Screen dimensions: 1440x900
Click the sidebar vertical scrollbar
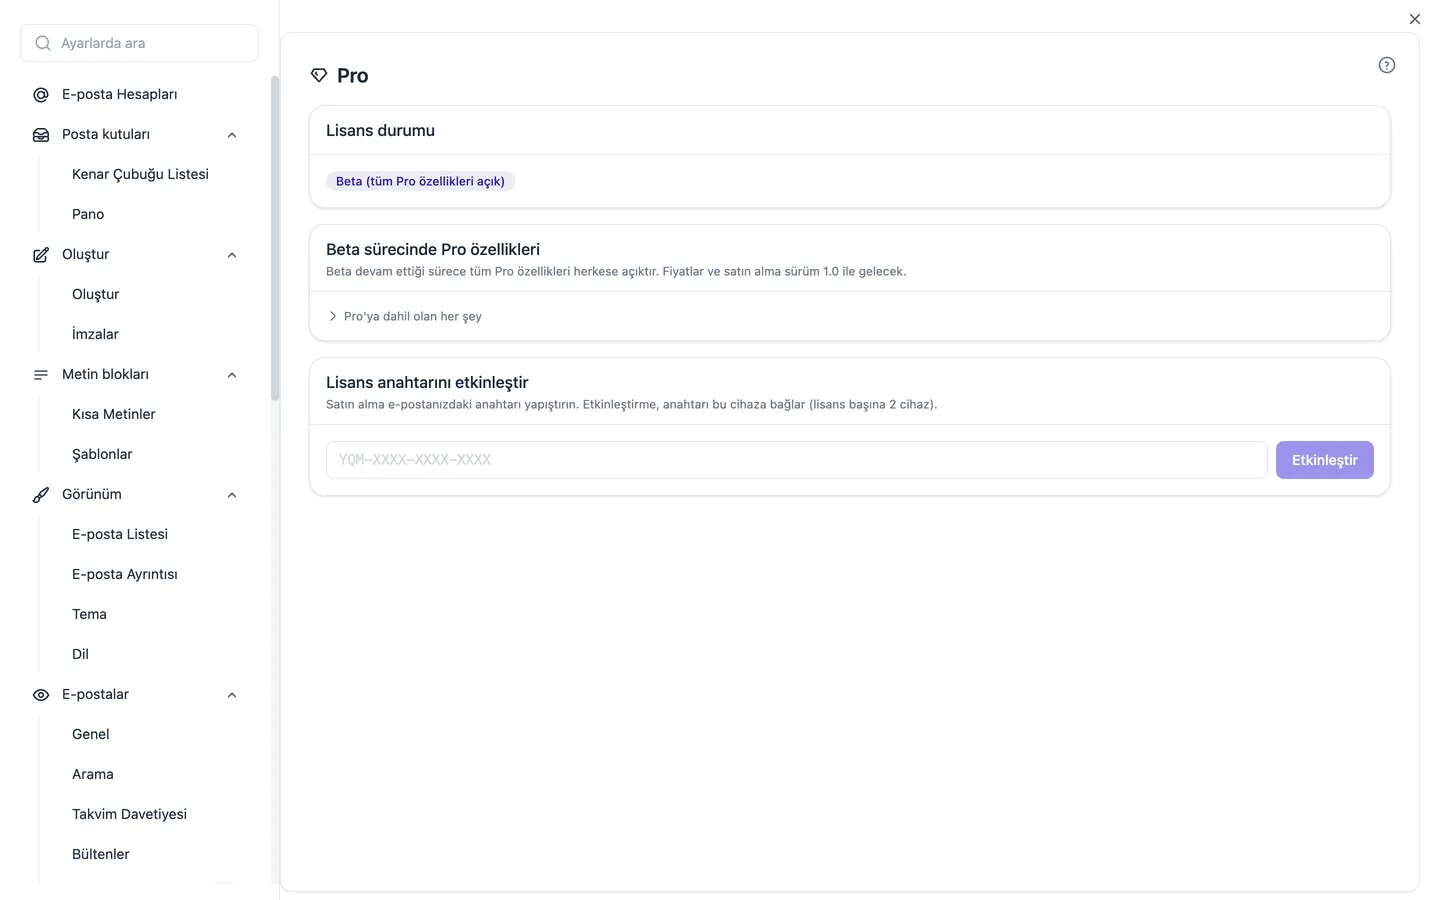(275, 238)
